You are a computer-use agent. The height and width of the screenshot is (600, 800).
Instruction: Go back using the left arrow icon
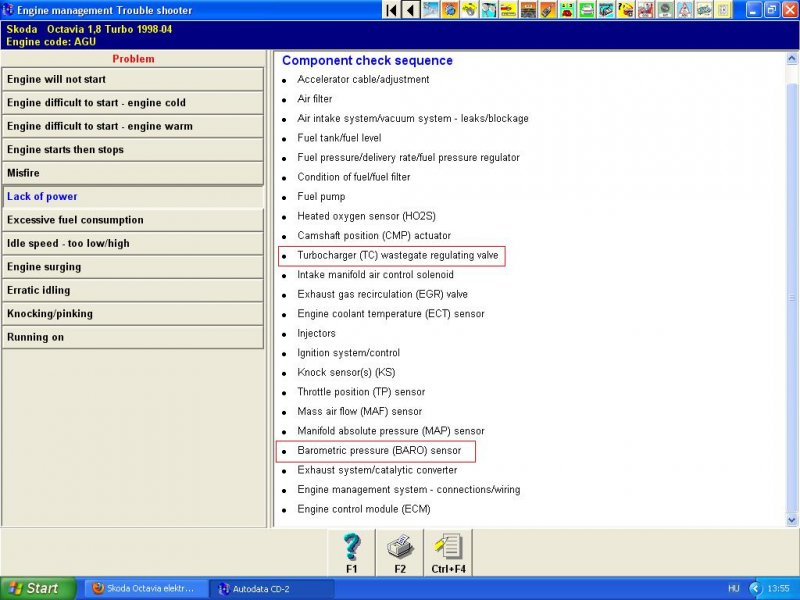[411, 10]
